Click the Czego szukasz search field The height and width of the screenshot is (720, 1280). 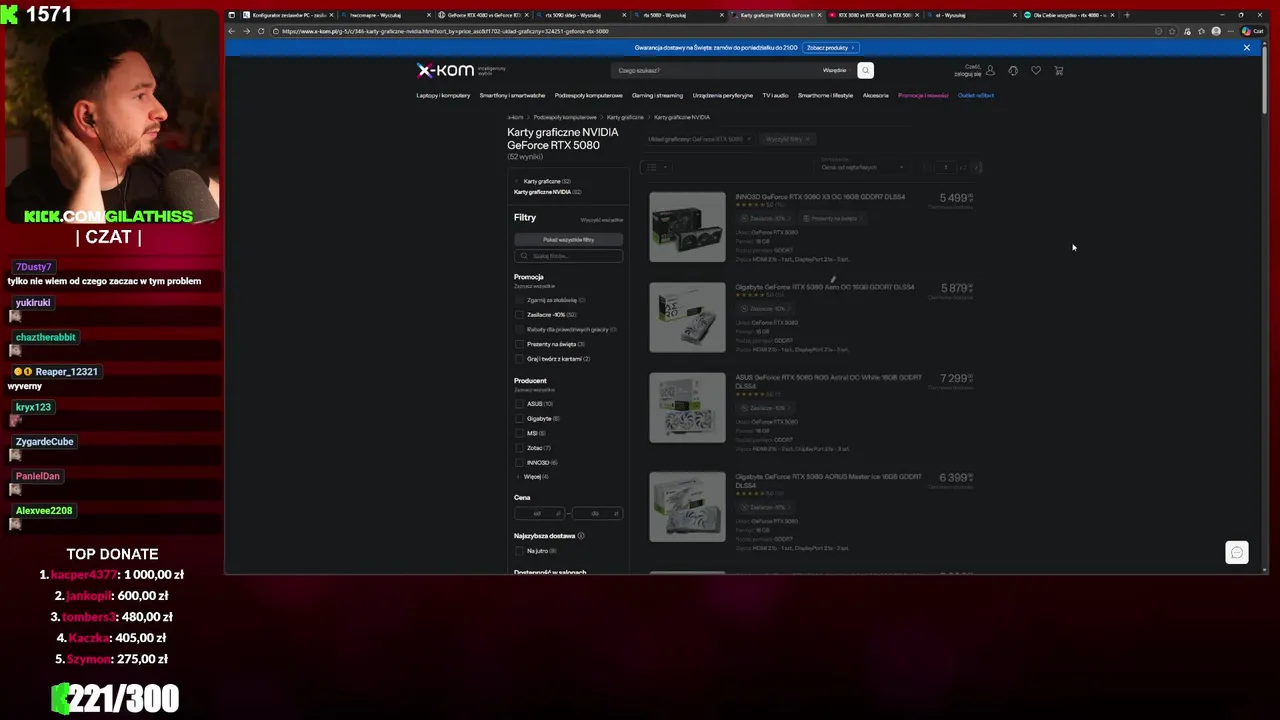(714, 70)
